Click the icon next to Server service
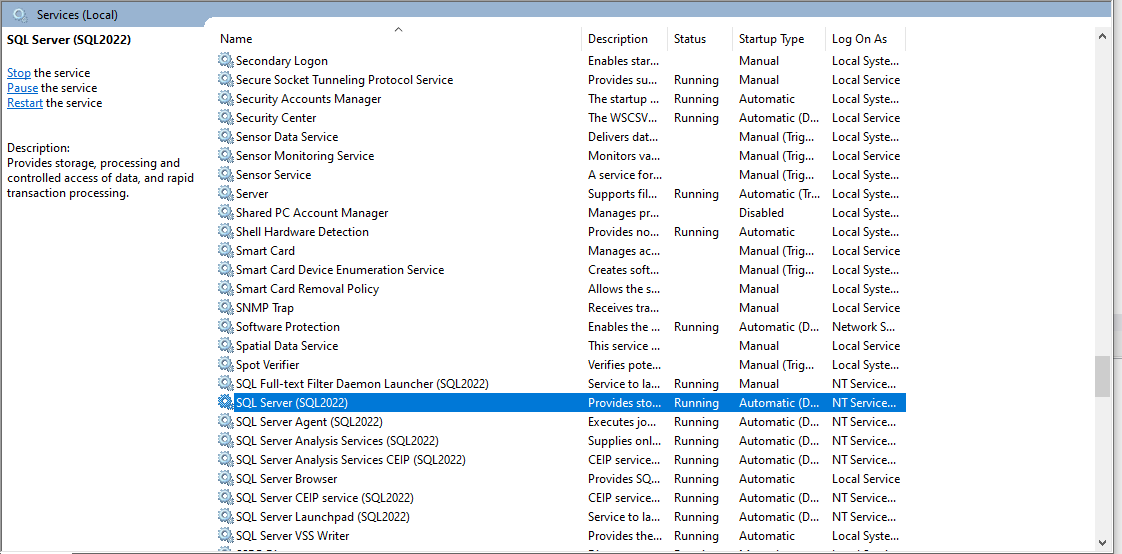Viewport: 1122px width, 554px height. click(225, 194)
